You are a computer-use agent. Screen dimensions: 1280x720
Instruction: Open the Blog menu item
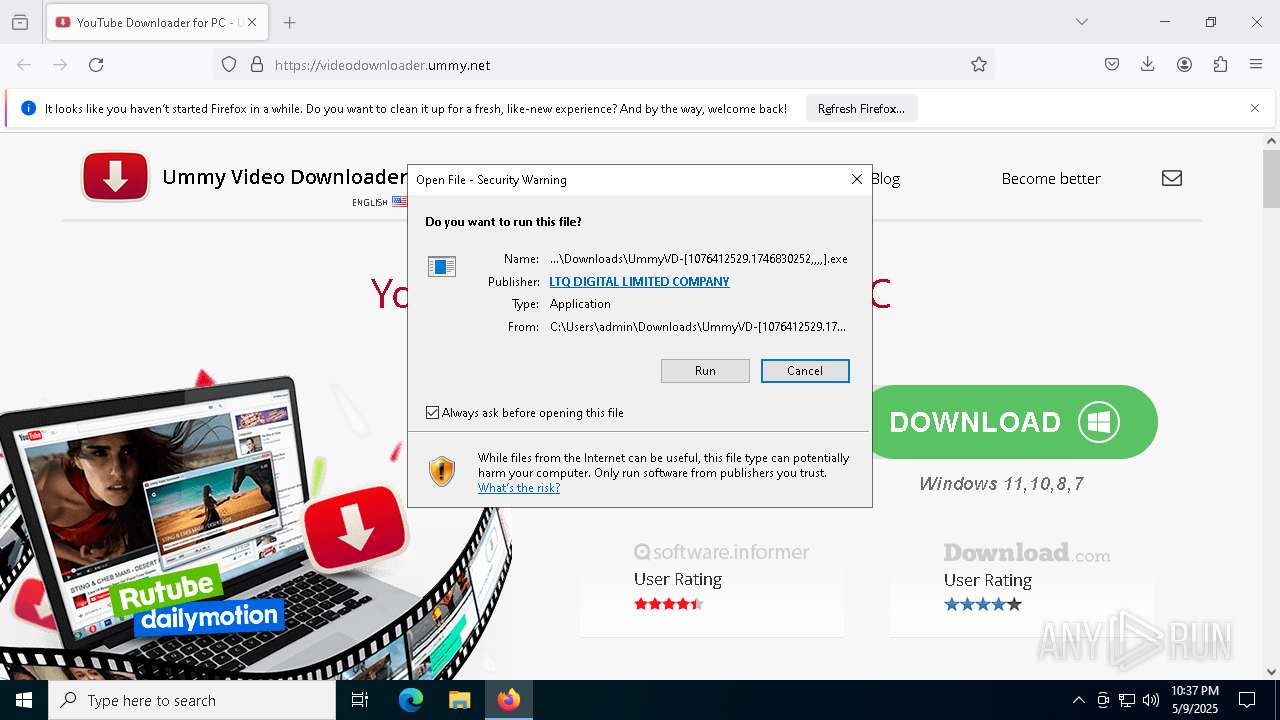tap(885, 179)
